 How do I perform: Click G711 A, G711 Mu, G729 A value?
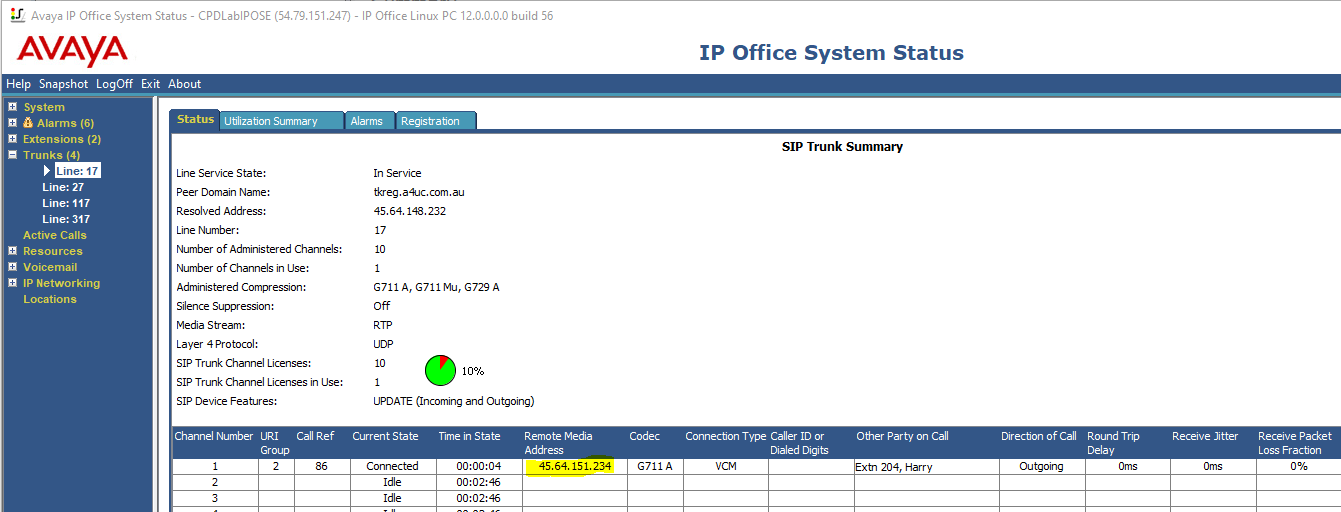click(x=436, y=287)
